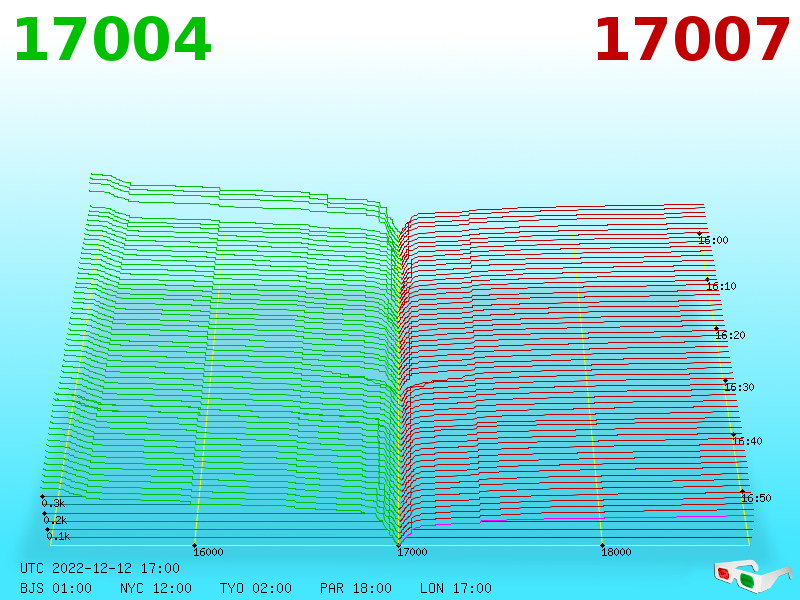Image resolution: width=800 pixels, height=600 pixels.
Task: Click the green bid price 17004
Action: coord(112,39)
